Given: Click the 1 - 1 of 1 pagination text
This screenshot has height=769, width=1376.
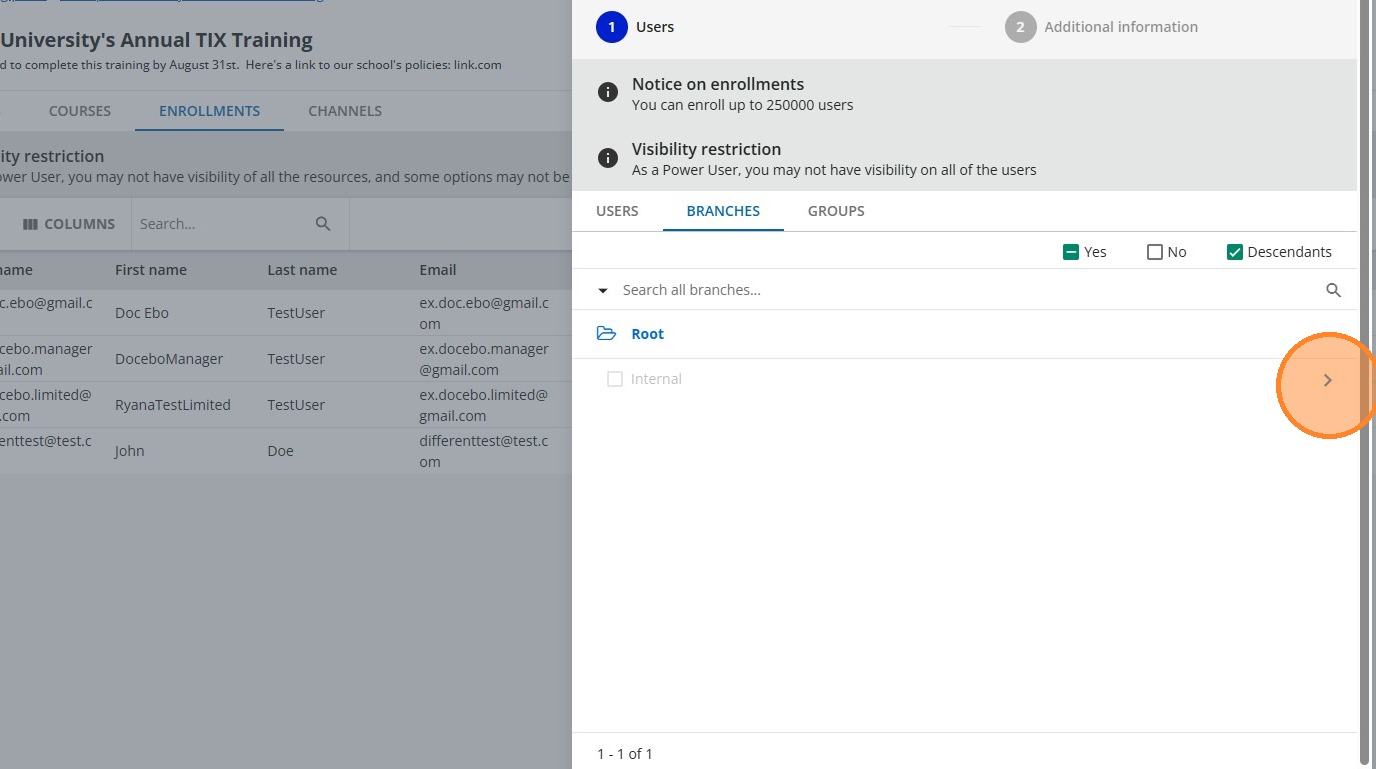Looking at the screenshot, I should coord(625,754).
